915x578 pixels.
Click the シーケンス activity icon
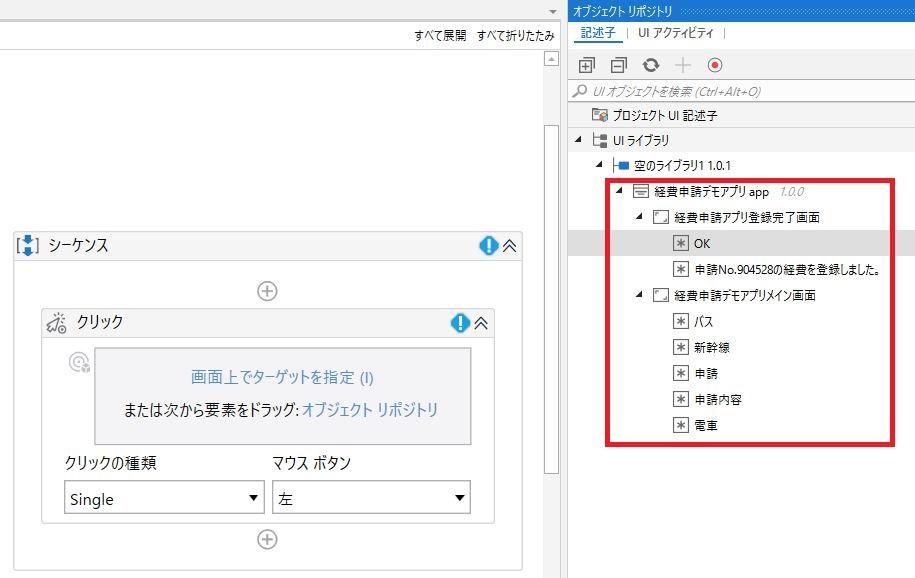[x=28, y=245]
